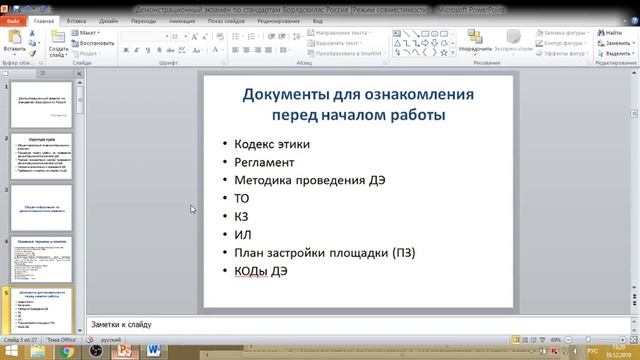Click the Paste (Вставить) clipboard icon
This screenshot has height=360, width=640.
(15, 37)
